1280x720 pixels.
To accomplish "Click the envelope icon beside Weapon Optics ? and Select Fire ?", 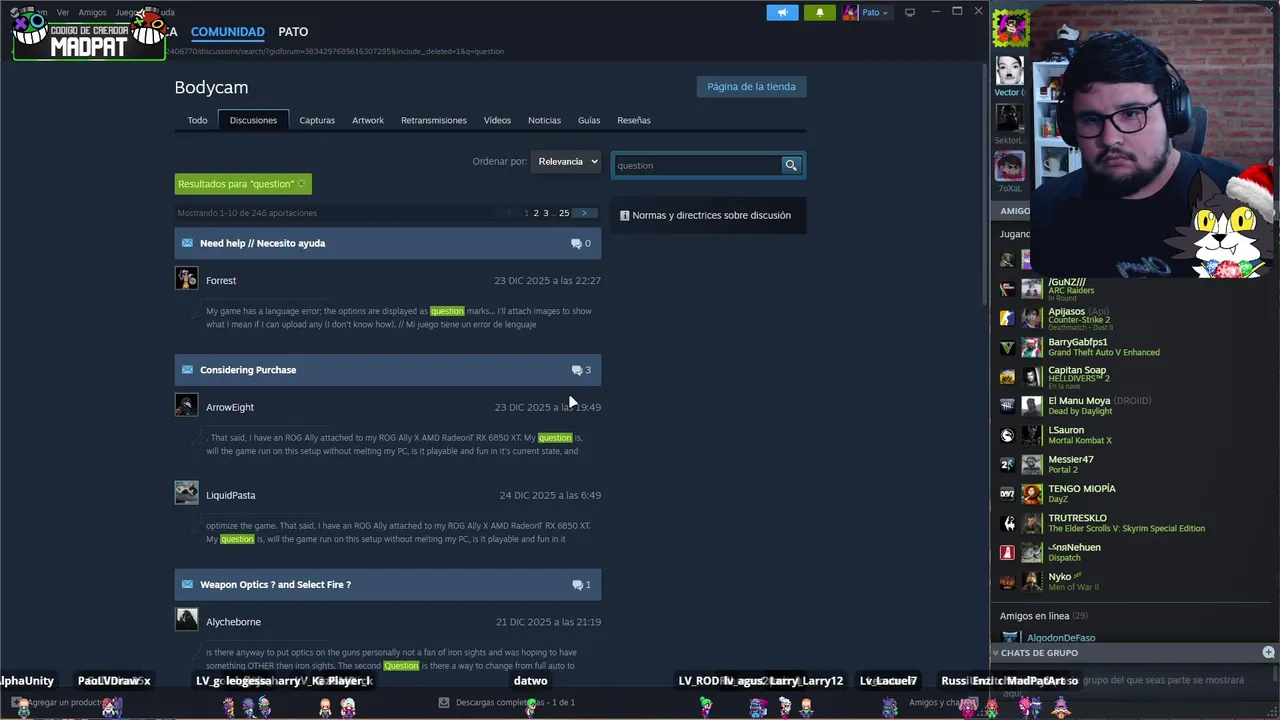I will pyautogui.click(x=187, y=584).
